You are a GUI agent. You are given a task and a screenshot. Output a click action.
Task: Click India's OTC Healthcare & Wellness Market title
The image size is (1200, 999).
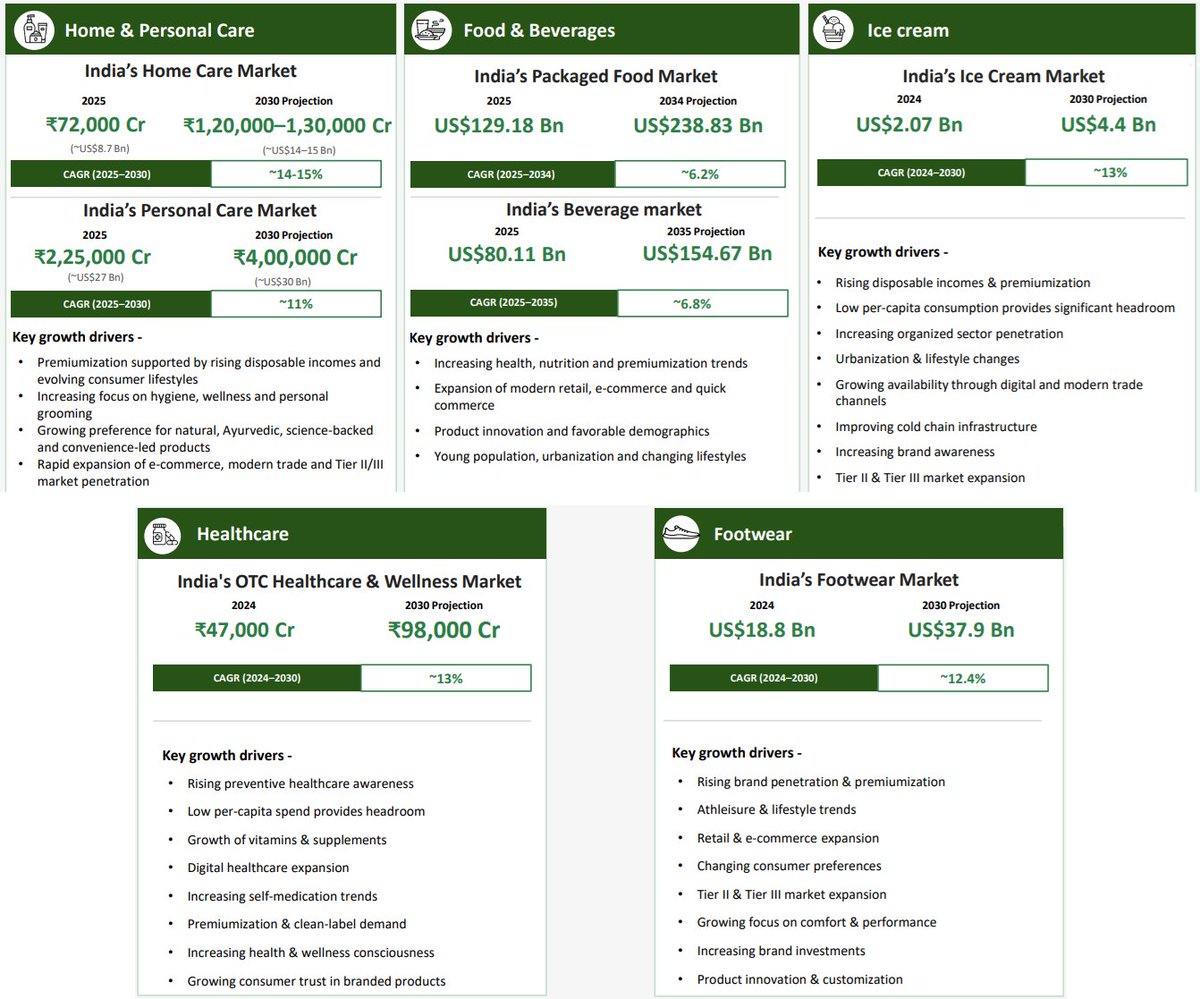click(349, 581)
